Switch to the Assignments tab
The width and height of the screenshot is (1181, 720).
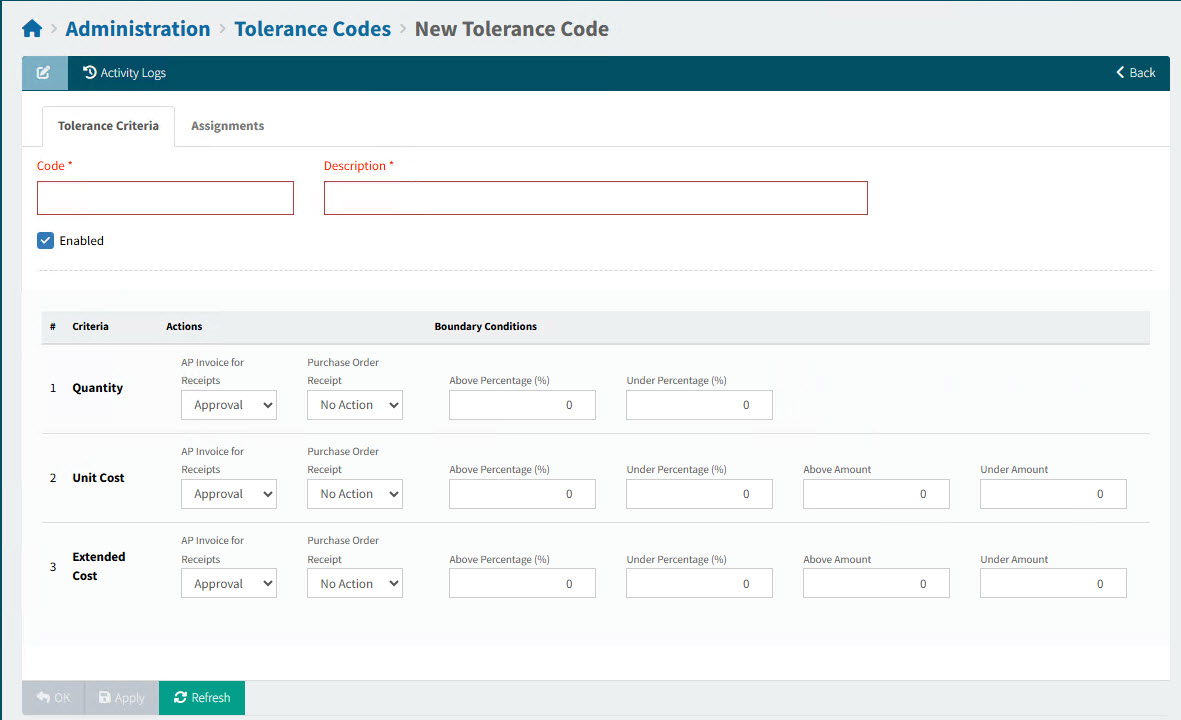pyautogui.click(x=227, y=126)
